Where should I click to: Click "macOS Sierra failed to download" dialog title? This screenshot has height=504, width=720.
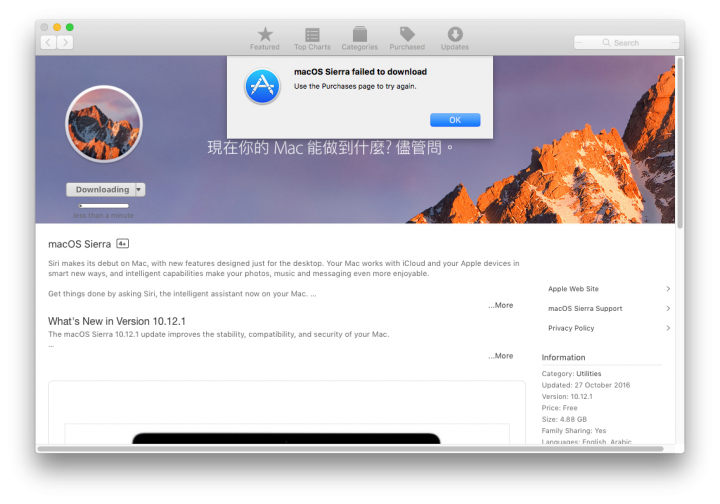point(360,72)
